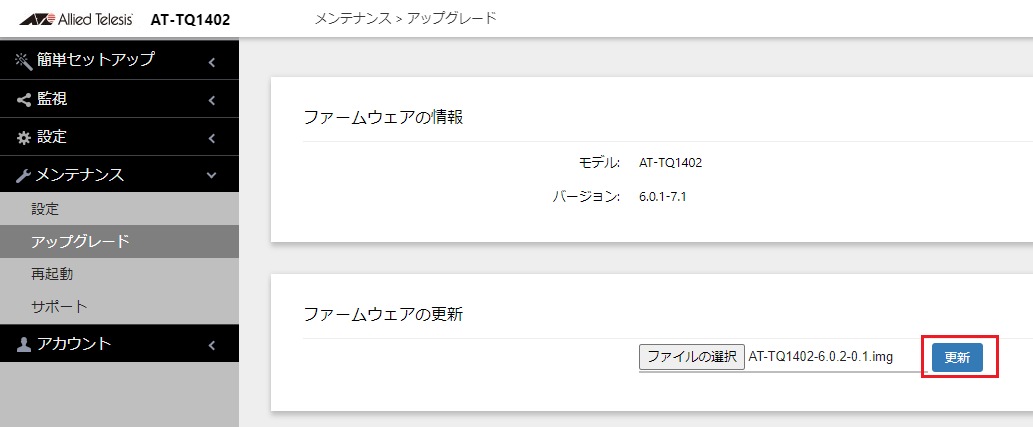This screenshot has width=1033, height=427.
Task: Click the blue 更新 button
Action: (957, 357)
